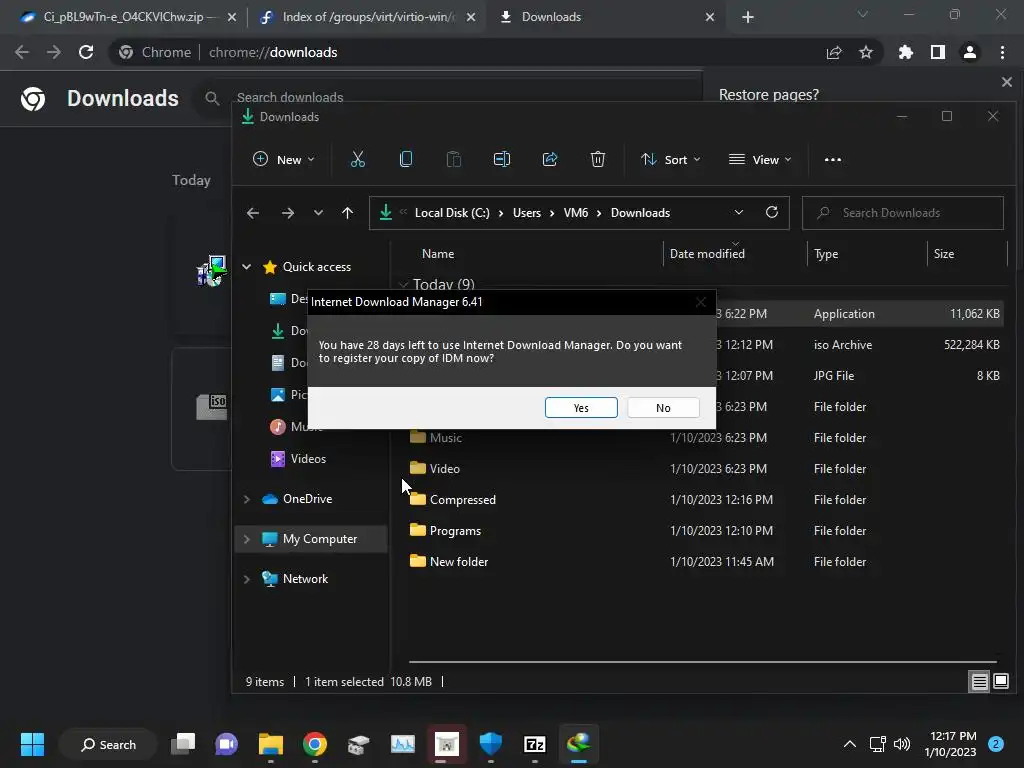The image size is (1024, 768).
Task: Click Local Disk (C:) in address path
Action: (x=452, y=213)
